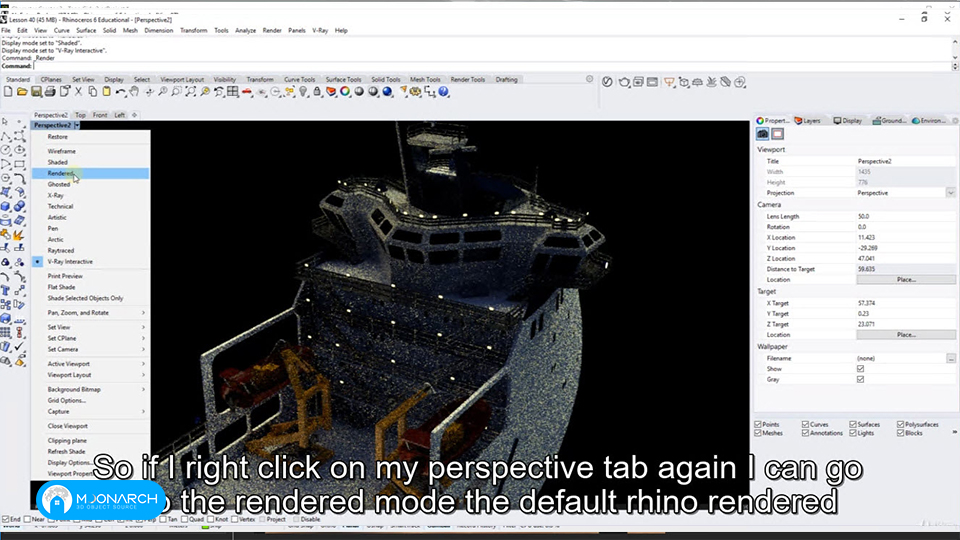The width and height of the screenshot is (960, 540).
Task: Click the Zoom Extents icon
Action: pos(190,92)
